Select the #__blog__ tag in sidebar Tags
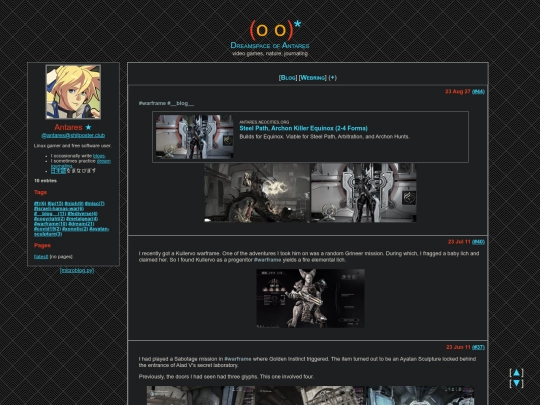Screen dimensions: 540x405 pyautogui.click(x=50, y=214)
